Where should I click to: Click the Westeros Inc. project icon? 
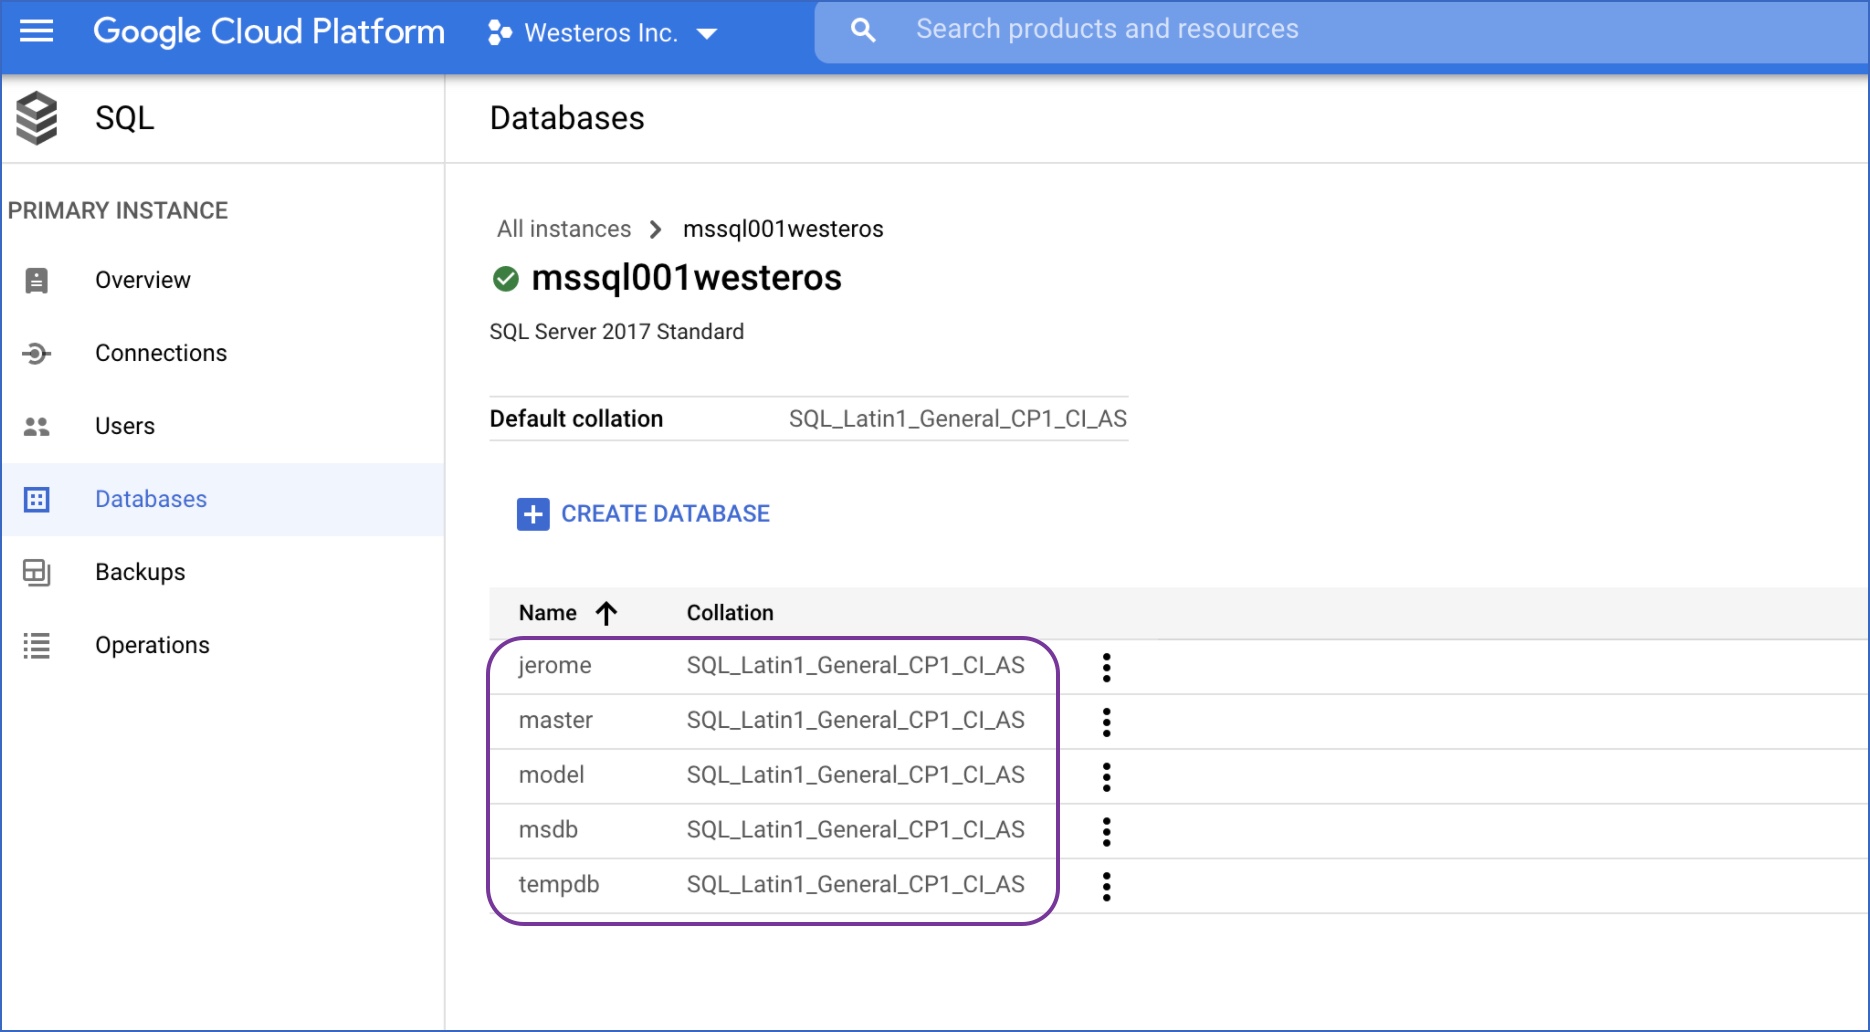coord(499,33)
